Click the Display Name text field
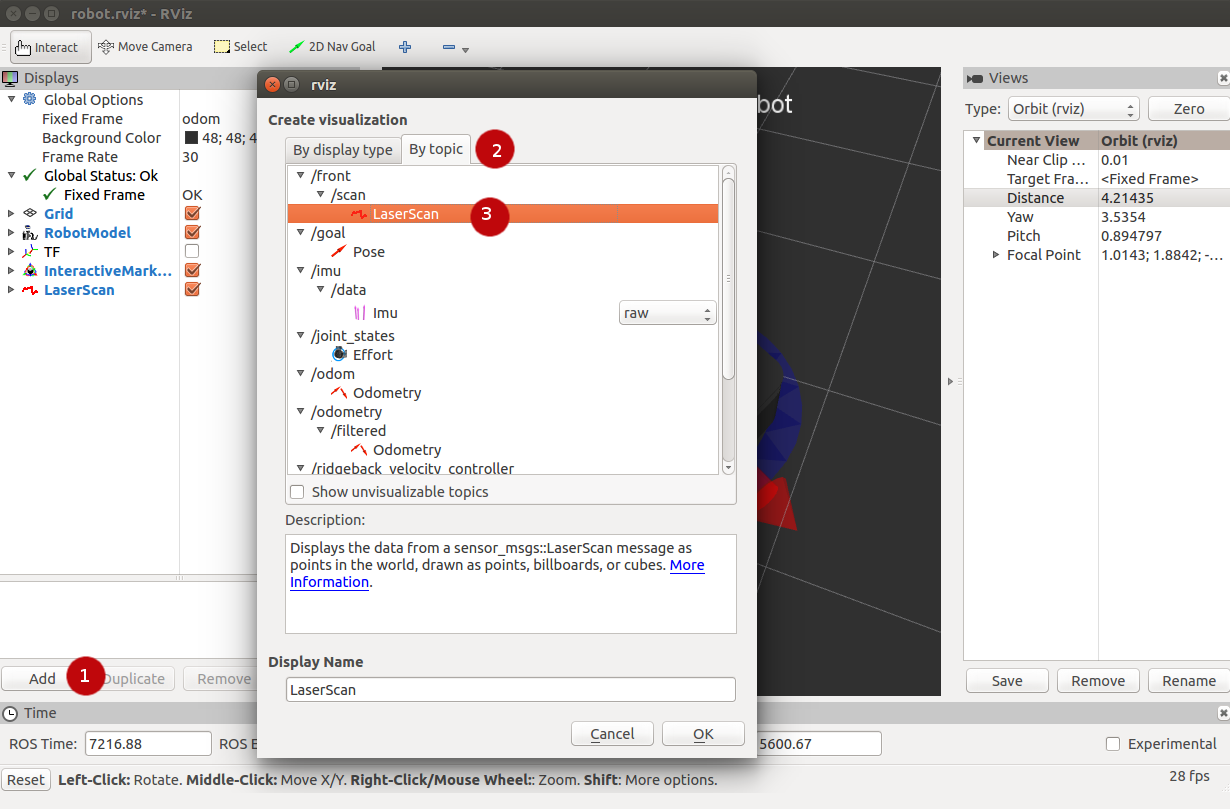Image resolution: width=1230 pixels, height=809 pixels. click(510, 689)
